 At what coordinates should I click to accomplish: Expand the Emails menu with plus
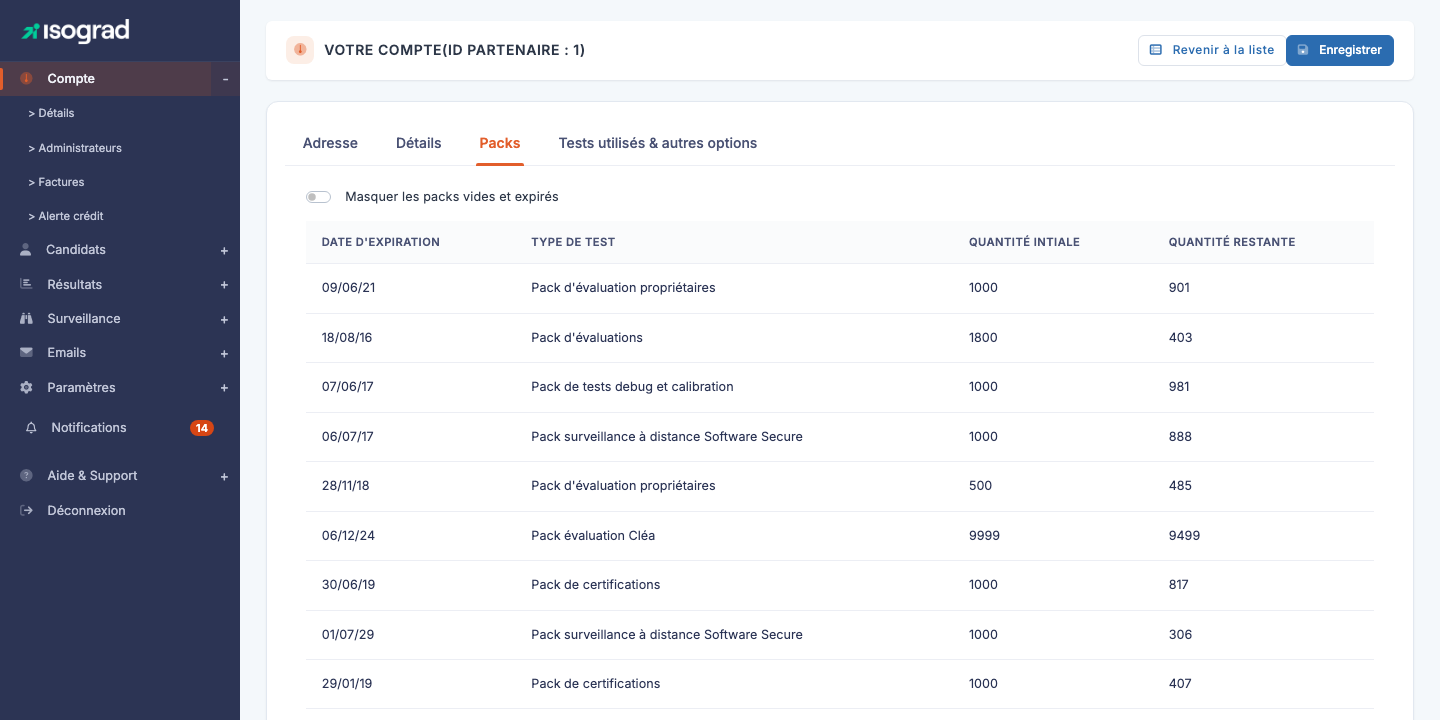(x=225, y=354)
